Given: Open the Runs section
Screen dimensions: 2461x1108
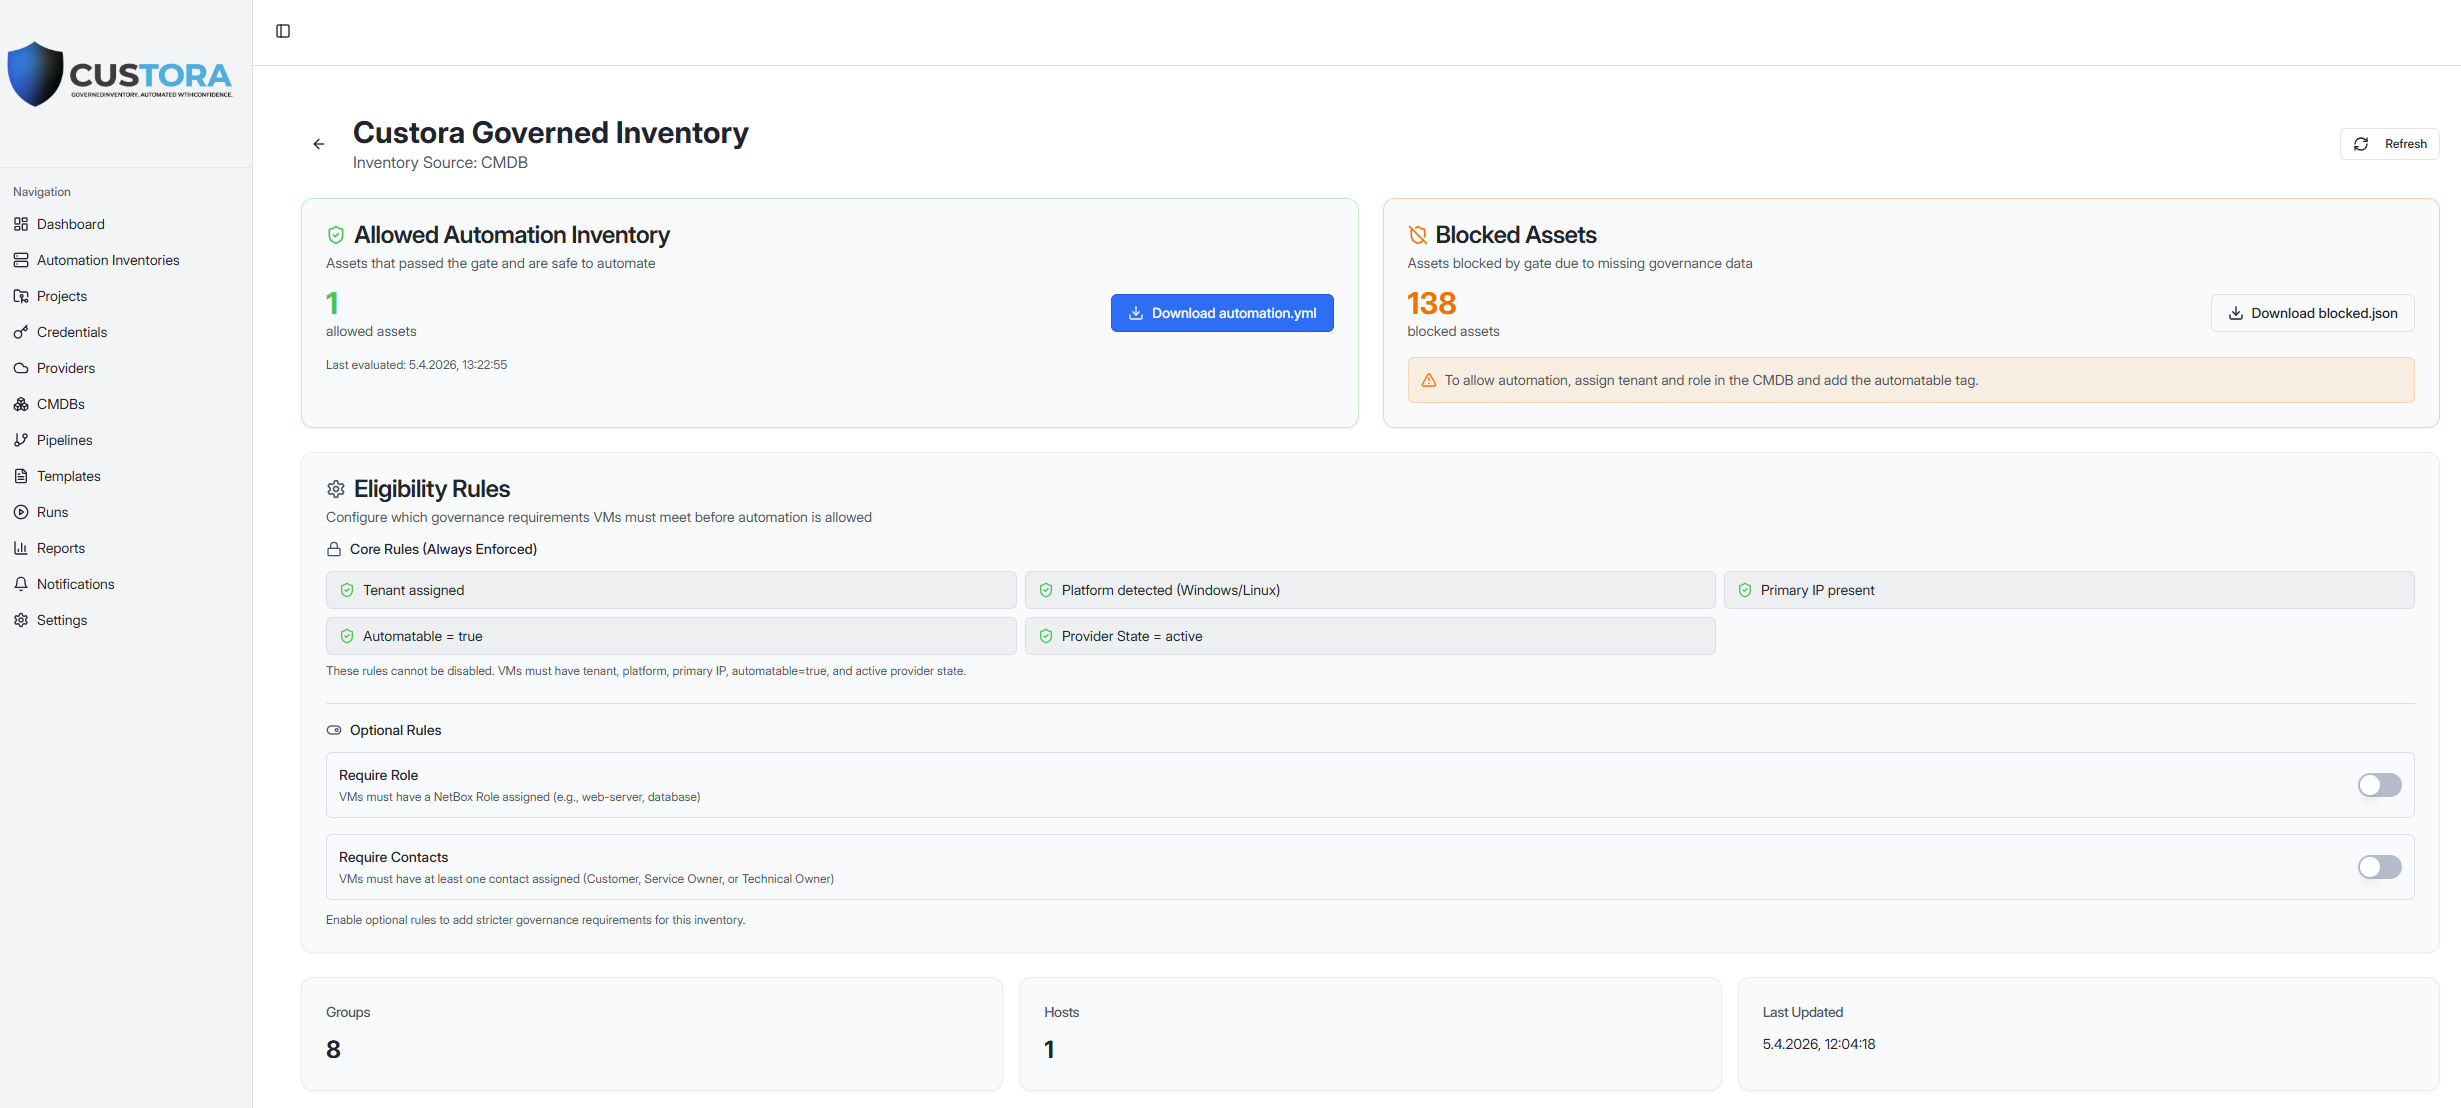Looking at the screenshot, I should tap(50, 511).
